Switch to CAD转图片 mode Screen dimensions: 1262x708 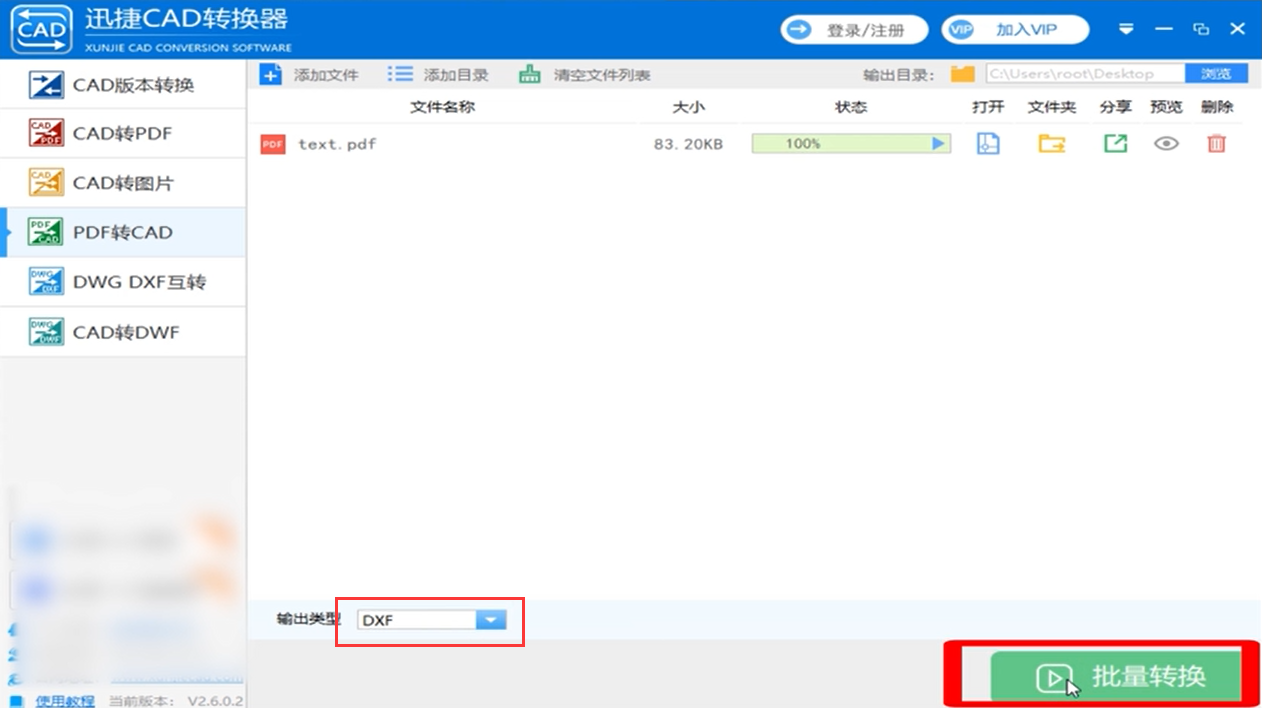122,183
